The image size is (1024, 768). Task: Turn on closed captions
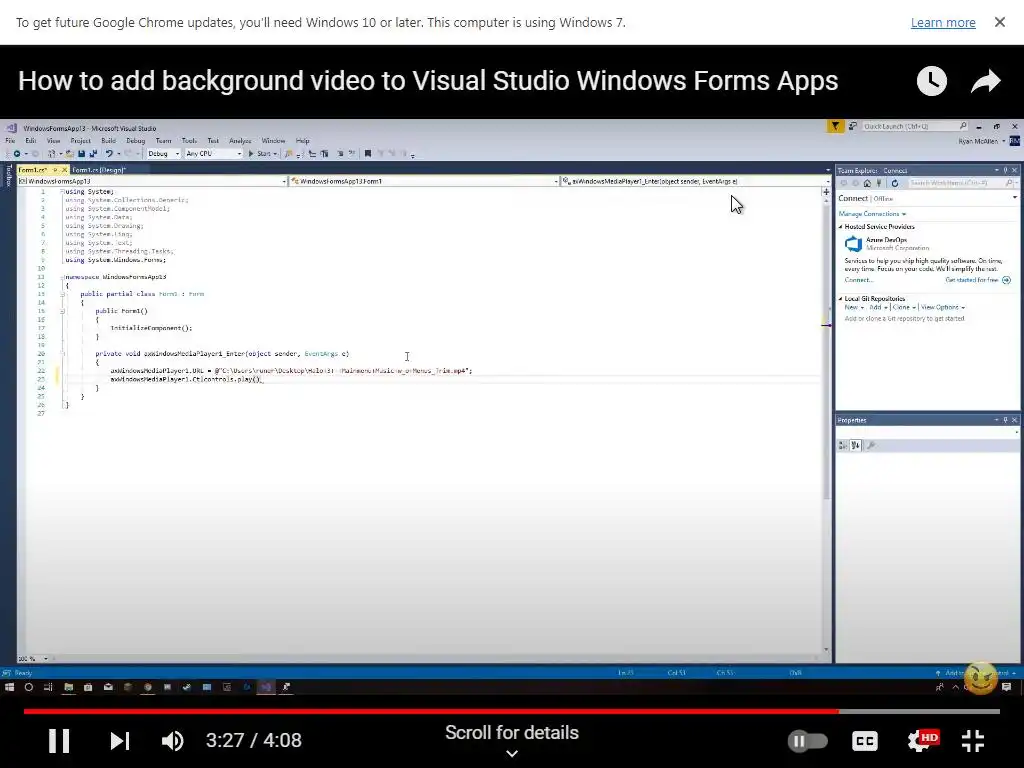click(x=865, y=741)
